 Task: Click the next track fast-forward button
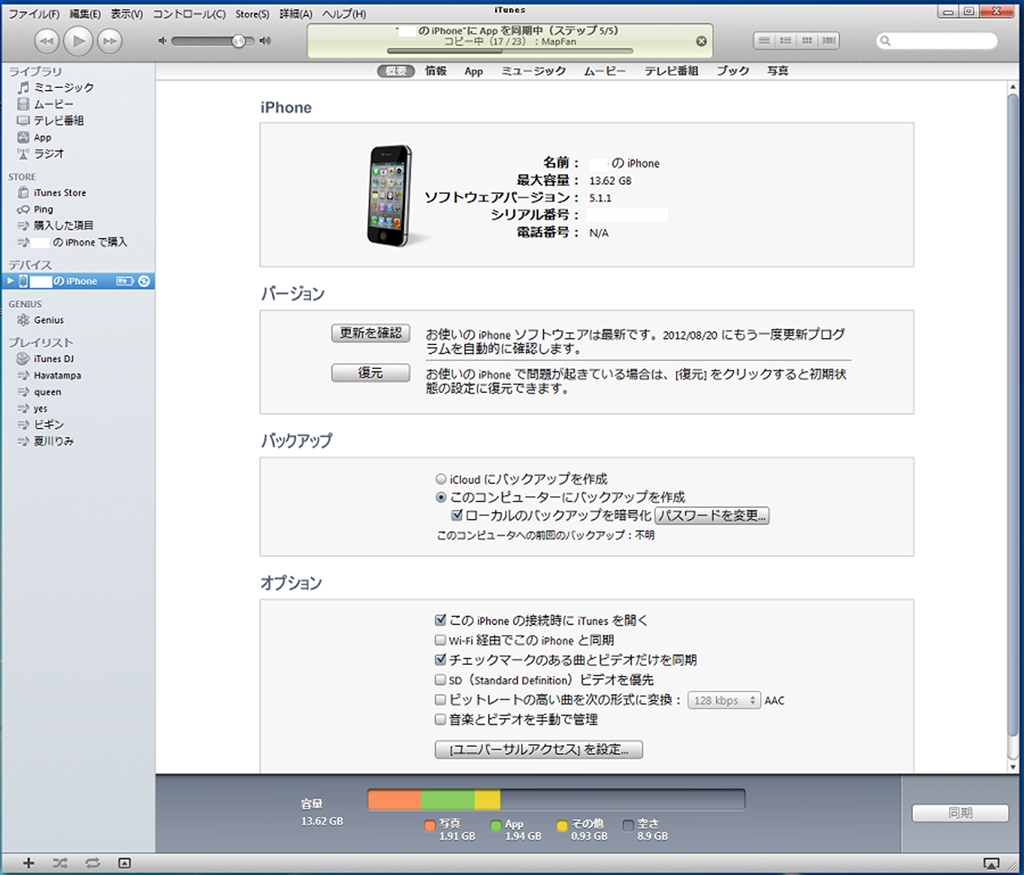point(110,41)
